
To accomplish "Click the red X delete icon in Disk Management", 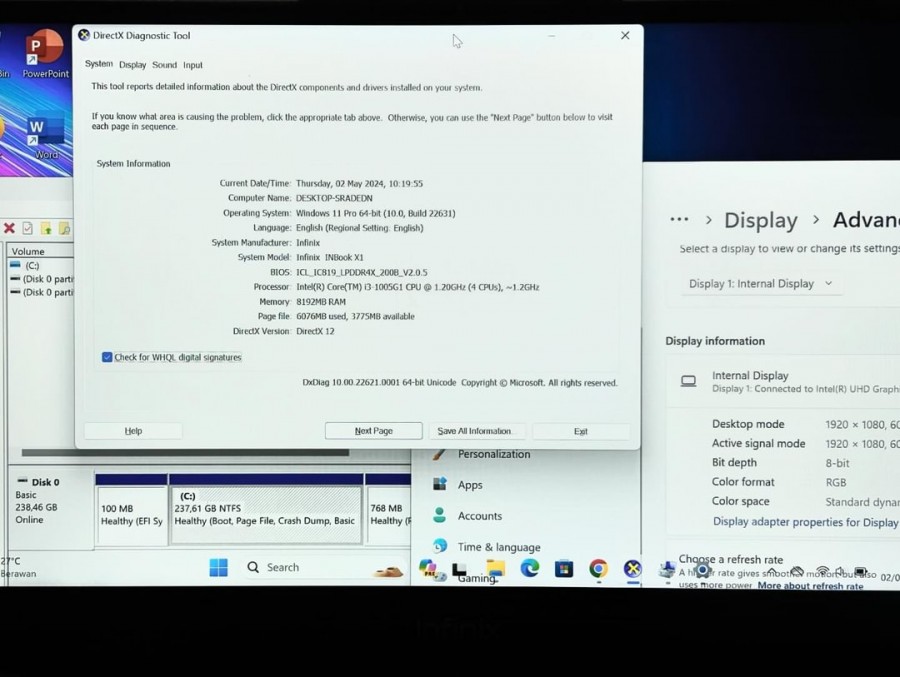I will (9, 229).
